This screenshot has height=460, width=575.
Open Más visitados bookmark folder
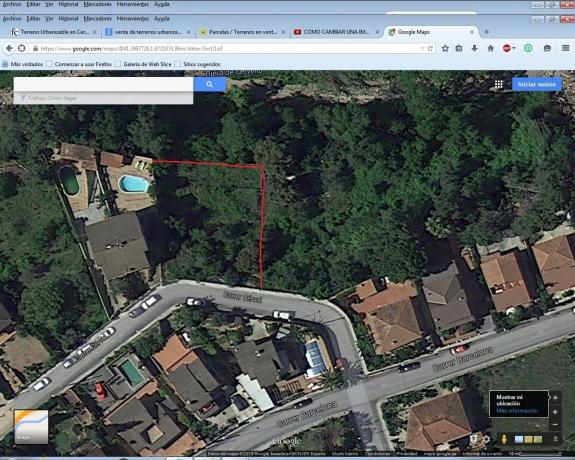tap(23, 64)
